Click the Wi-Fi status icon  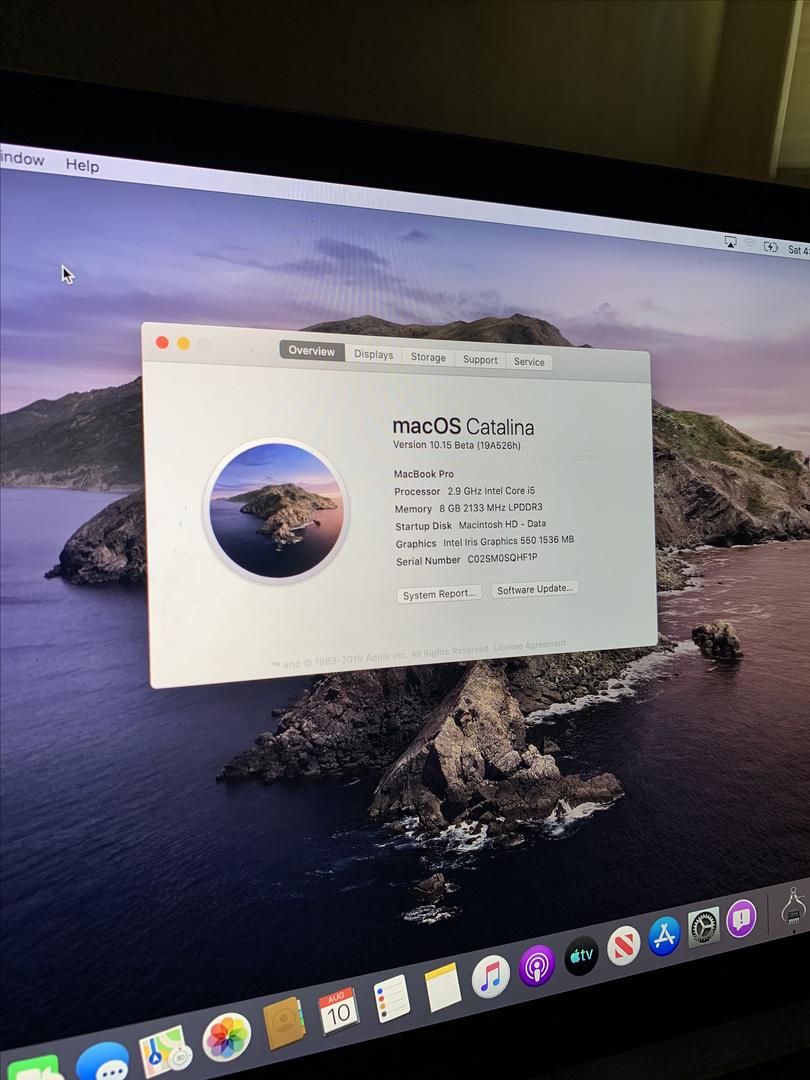[749, 245]
